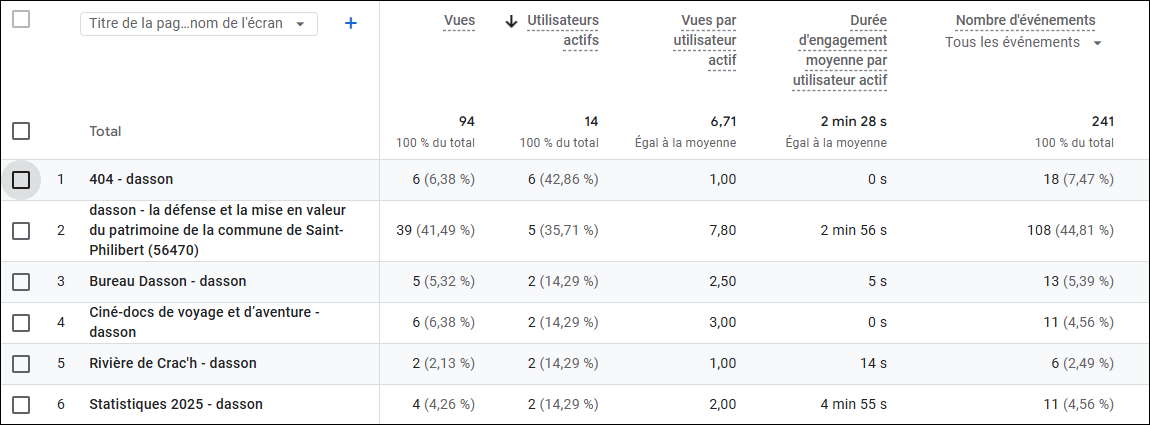Check the Ciné-docs de voyage row checkbox
1150x425 pixels.
[x=21, y=323]
